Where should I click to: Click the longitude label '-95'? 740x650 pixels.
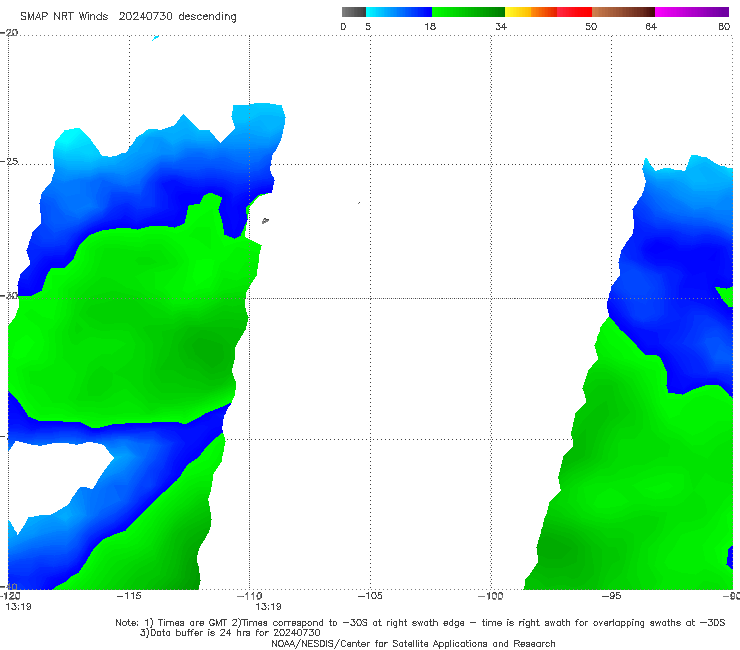point(611,596)
